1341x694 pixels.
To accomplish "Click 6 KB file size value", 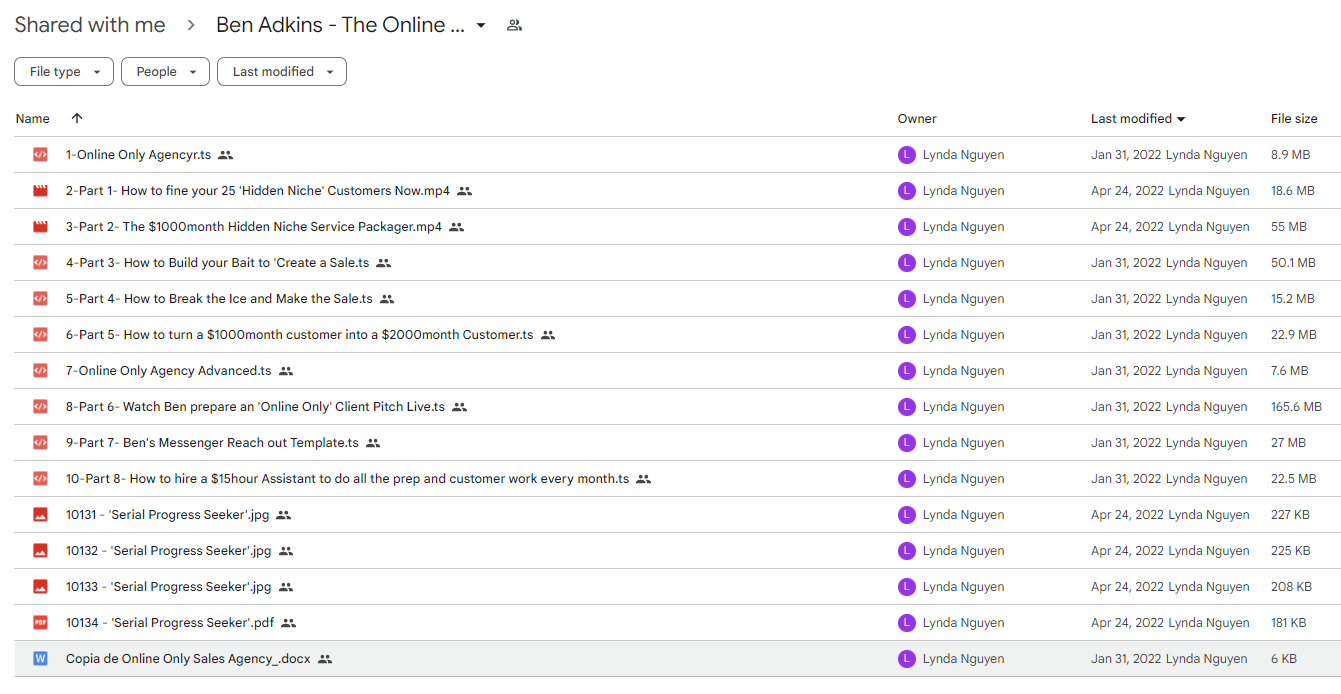I will point(1284,659).
